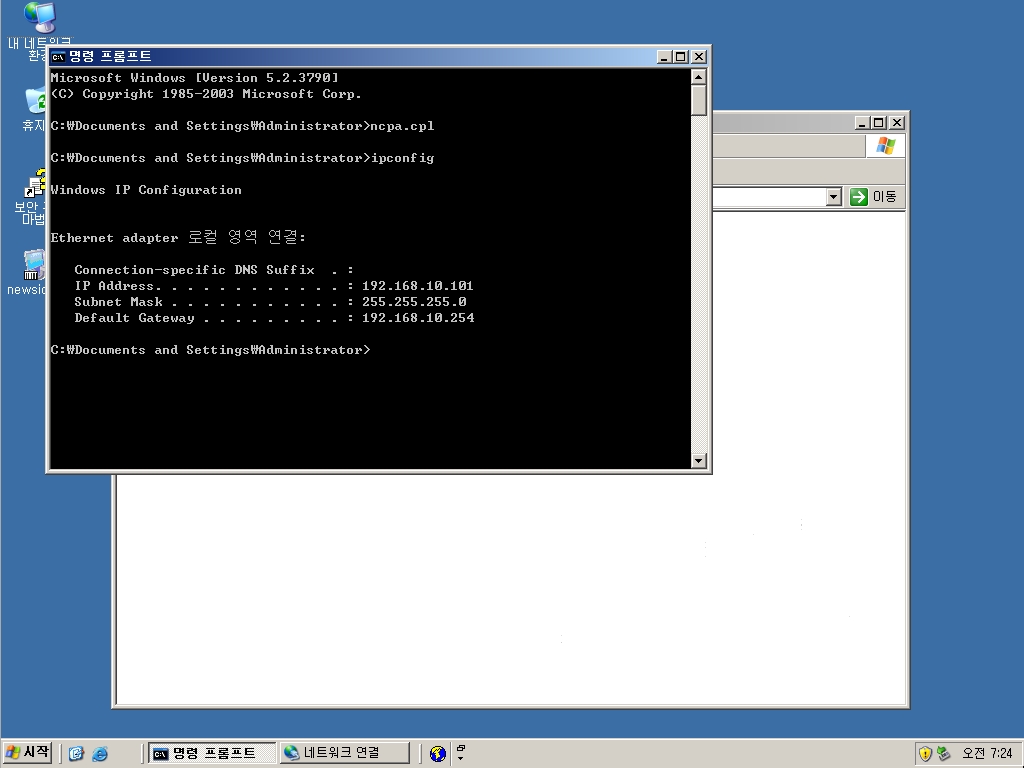Click the command prompt scrollbar thumb
The image size is (1024, 768).
coord(698,101)
